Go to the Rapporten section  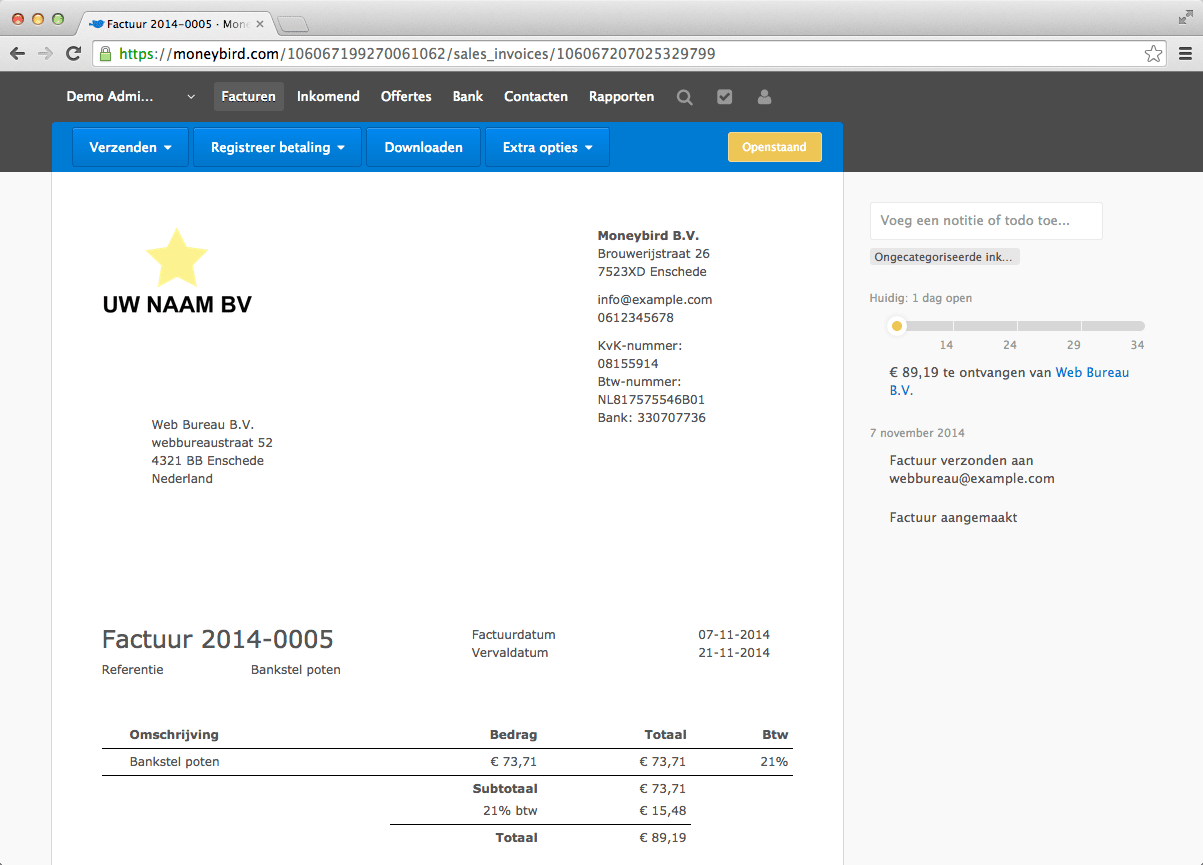[621, 96]
